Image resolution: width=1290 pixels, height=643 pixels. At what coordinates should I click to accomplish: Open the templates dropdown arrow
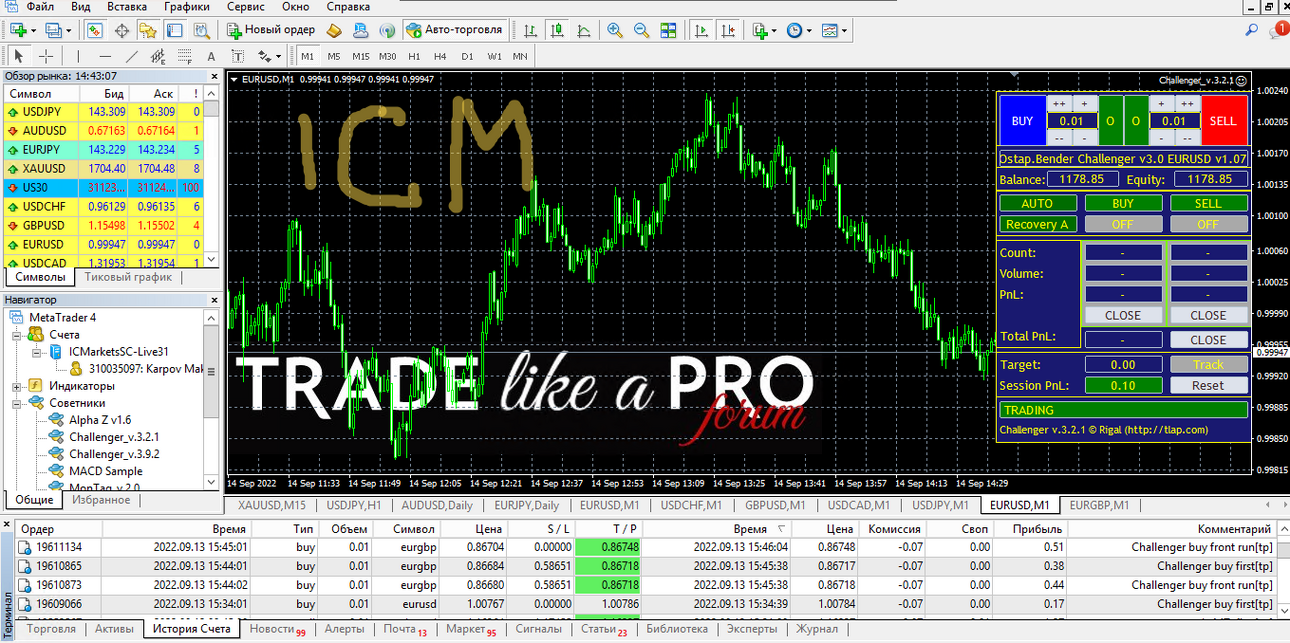point(845,30)
